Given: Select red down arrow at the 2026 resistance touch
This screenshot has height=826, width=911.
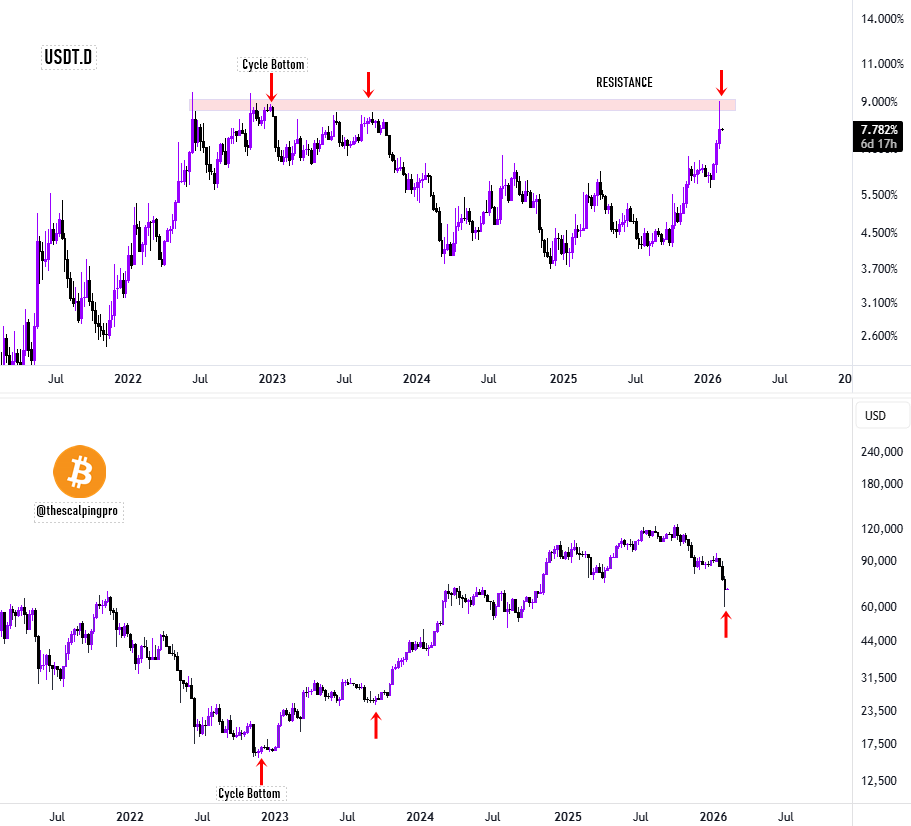Looking at the screenshot, I should 723,82.
